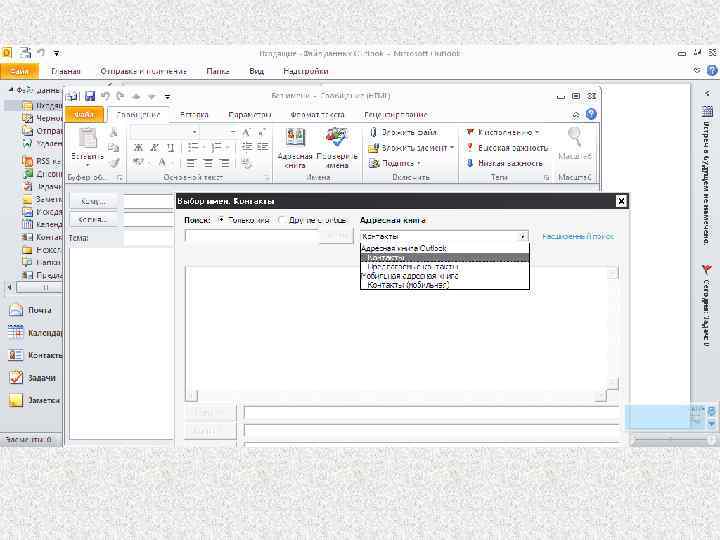Viewport: 720px width, 540px height.
Task: Open the Address book Контакты combo box
Action: [444, 236]
